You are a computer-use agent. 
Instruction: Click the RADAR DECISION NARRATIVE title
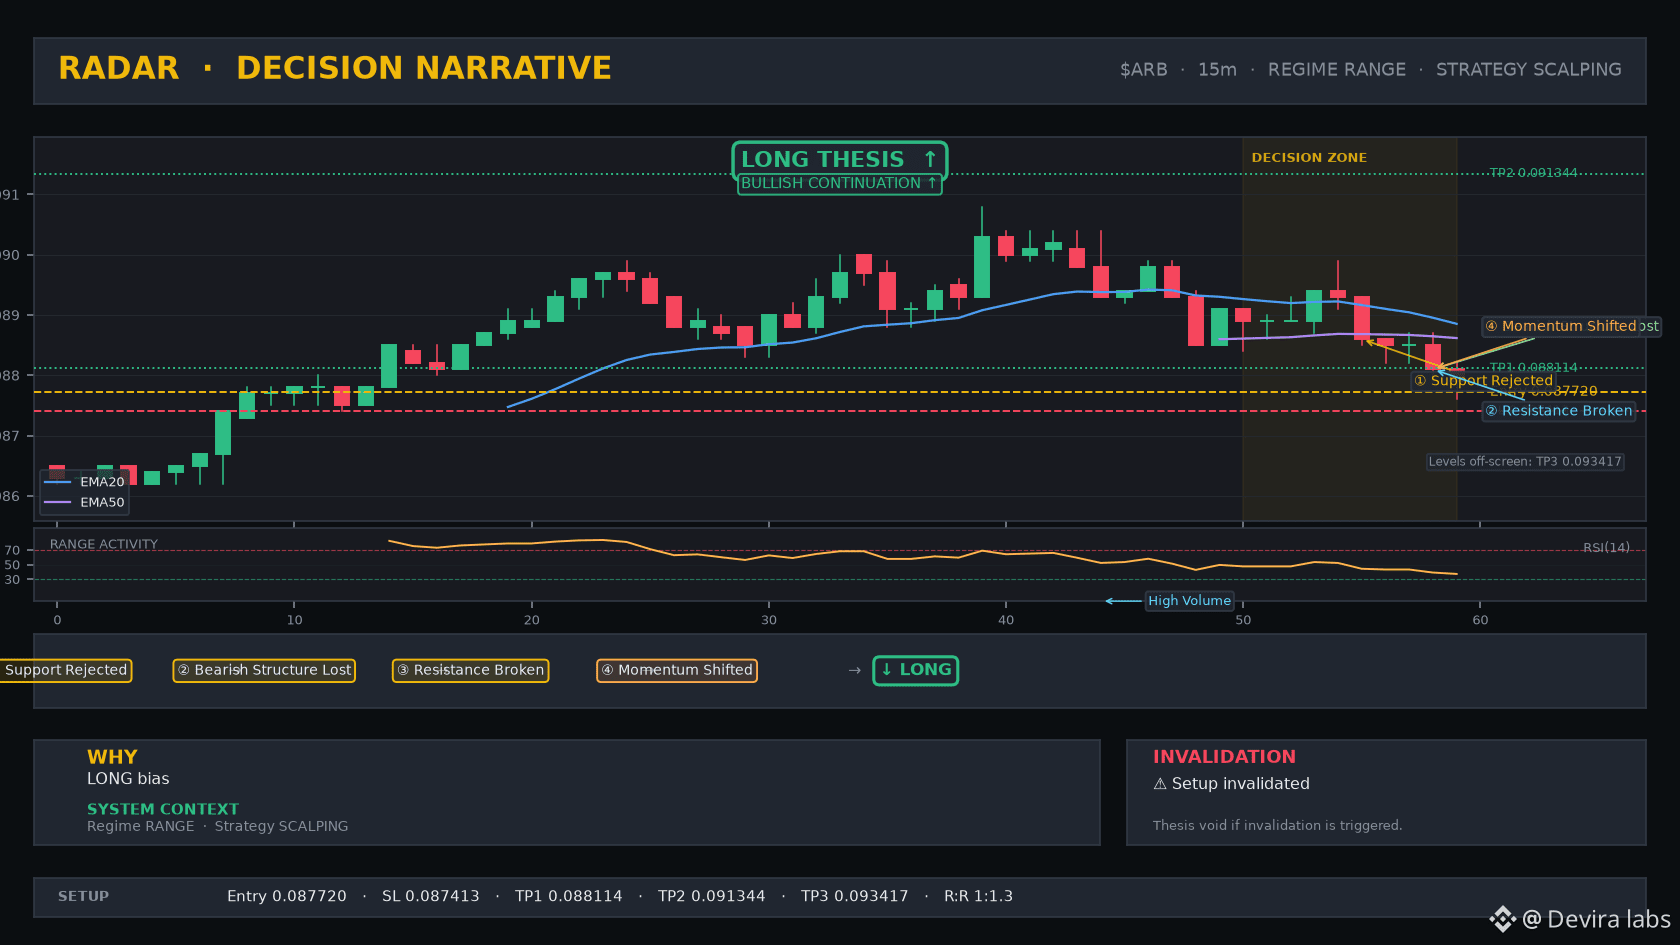point(335,68)
